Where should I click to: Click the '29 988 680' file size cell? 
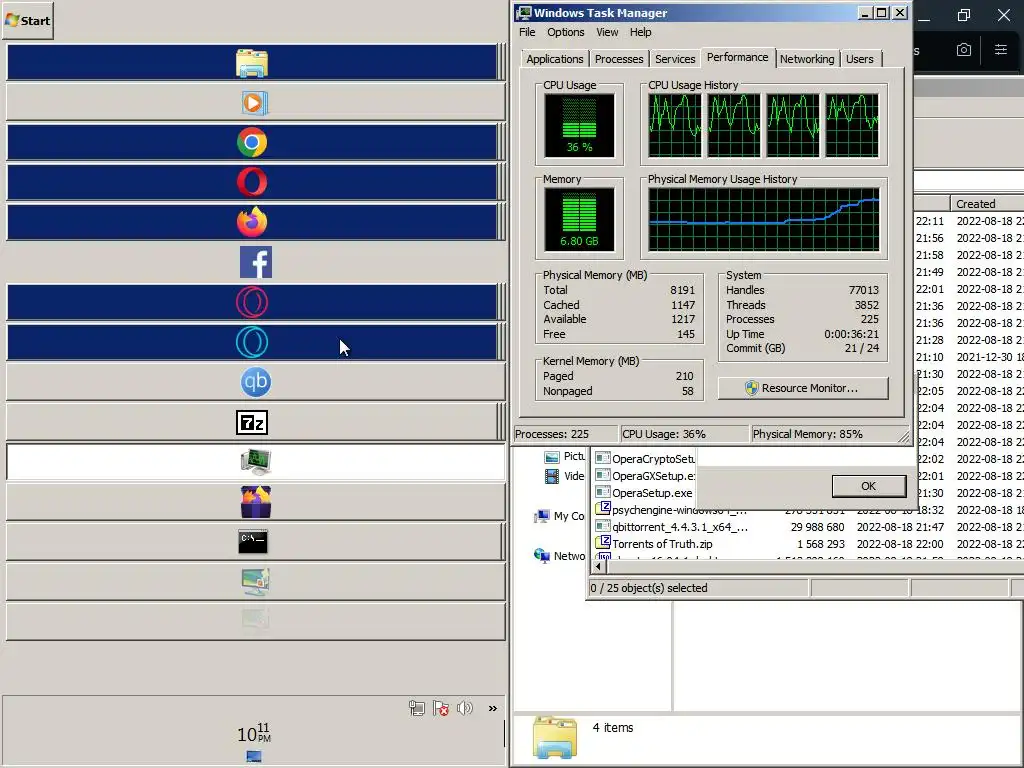(x=817, y=526)
